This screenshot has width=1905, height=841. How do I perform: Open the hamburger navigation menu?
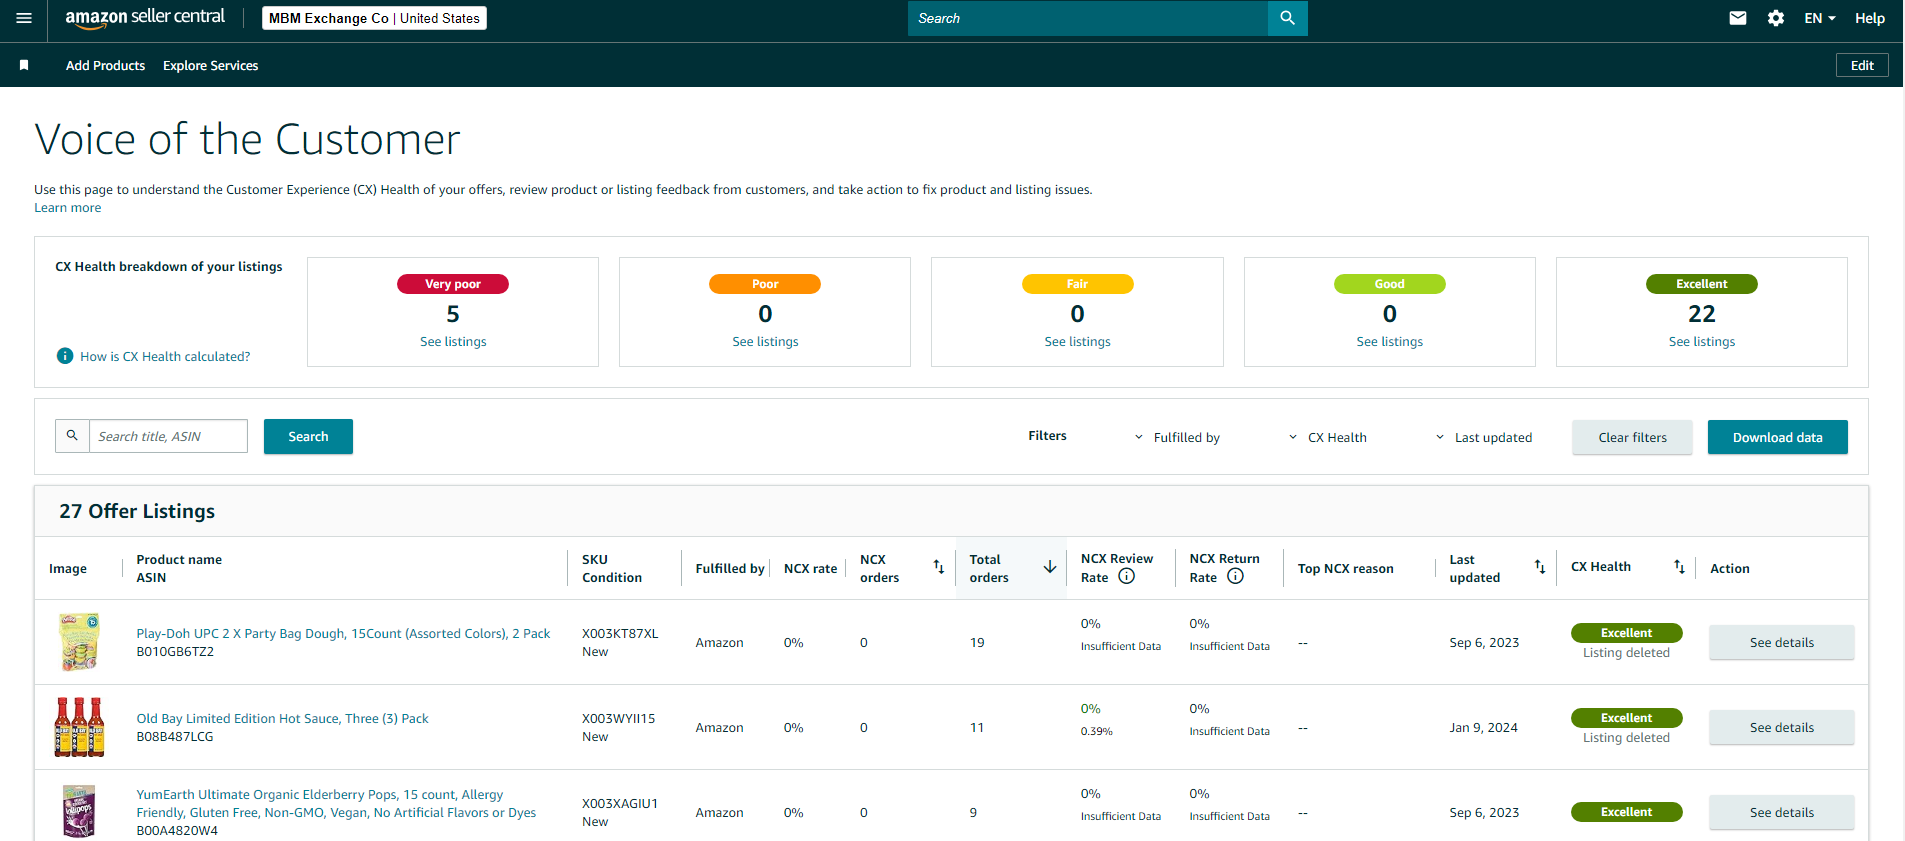click(x=24, y=18)
